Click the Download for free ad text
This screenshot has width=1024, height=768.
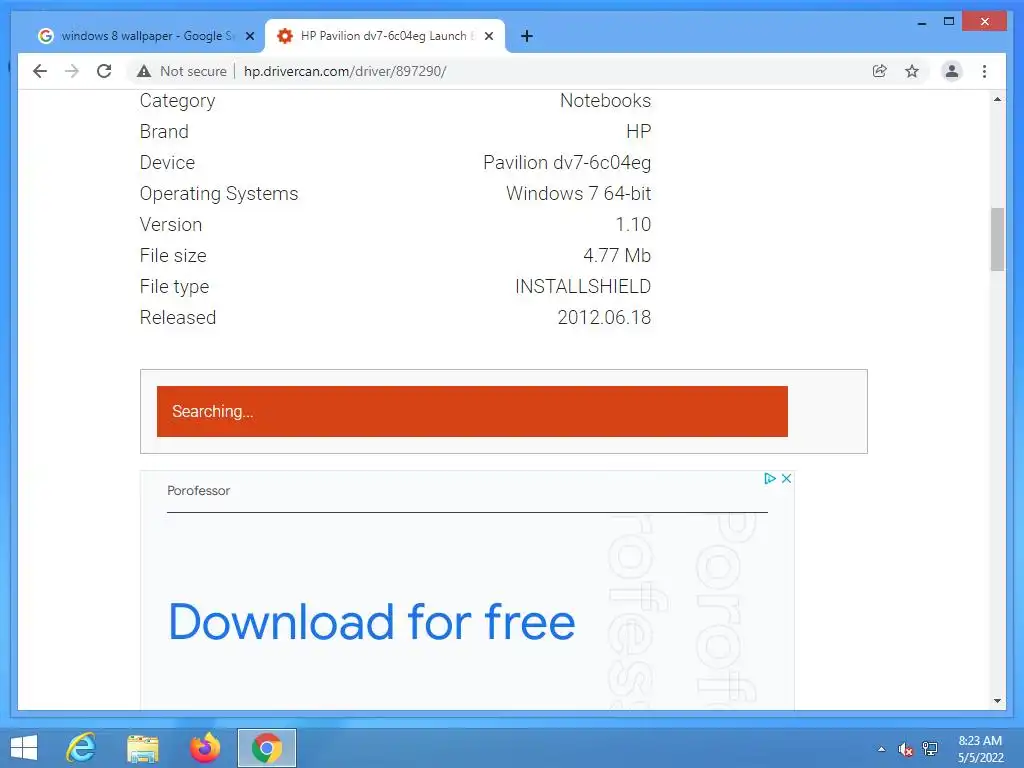click(372, 622)
